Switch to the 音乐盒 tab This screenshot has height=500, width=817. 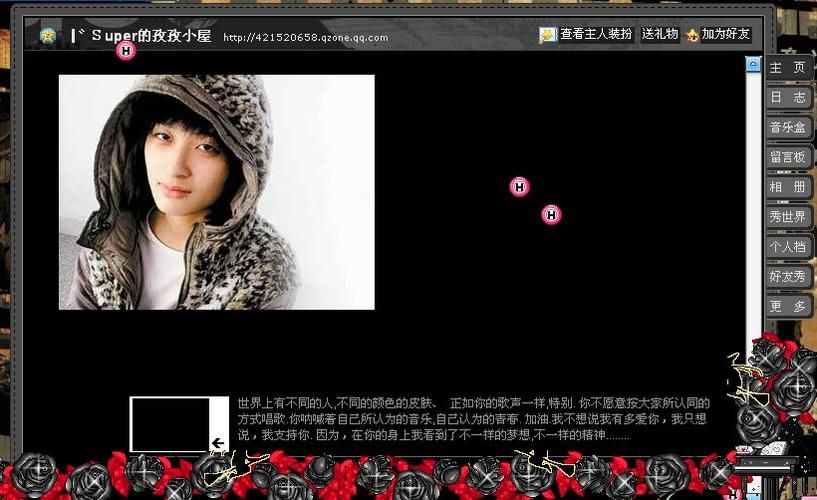[x=788, y=128]
